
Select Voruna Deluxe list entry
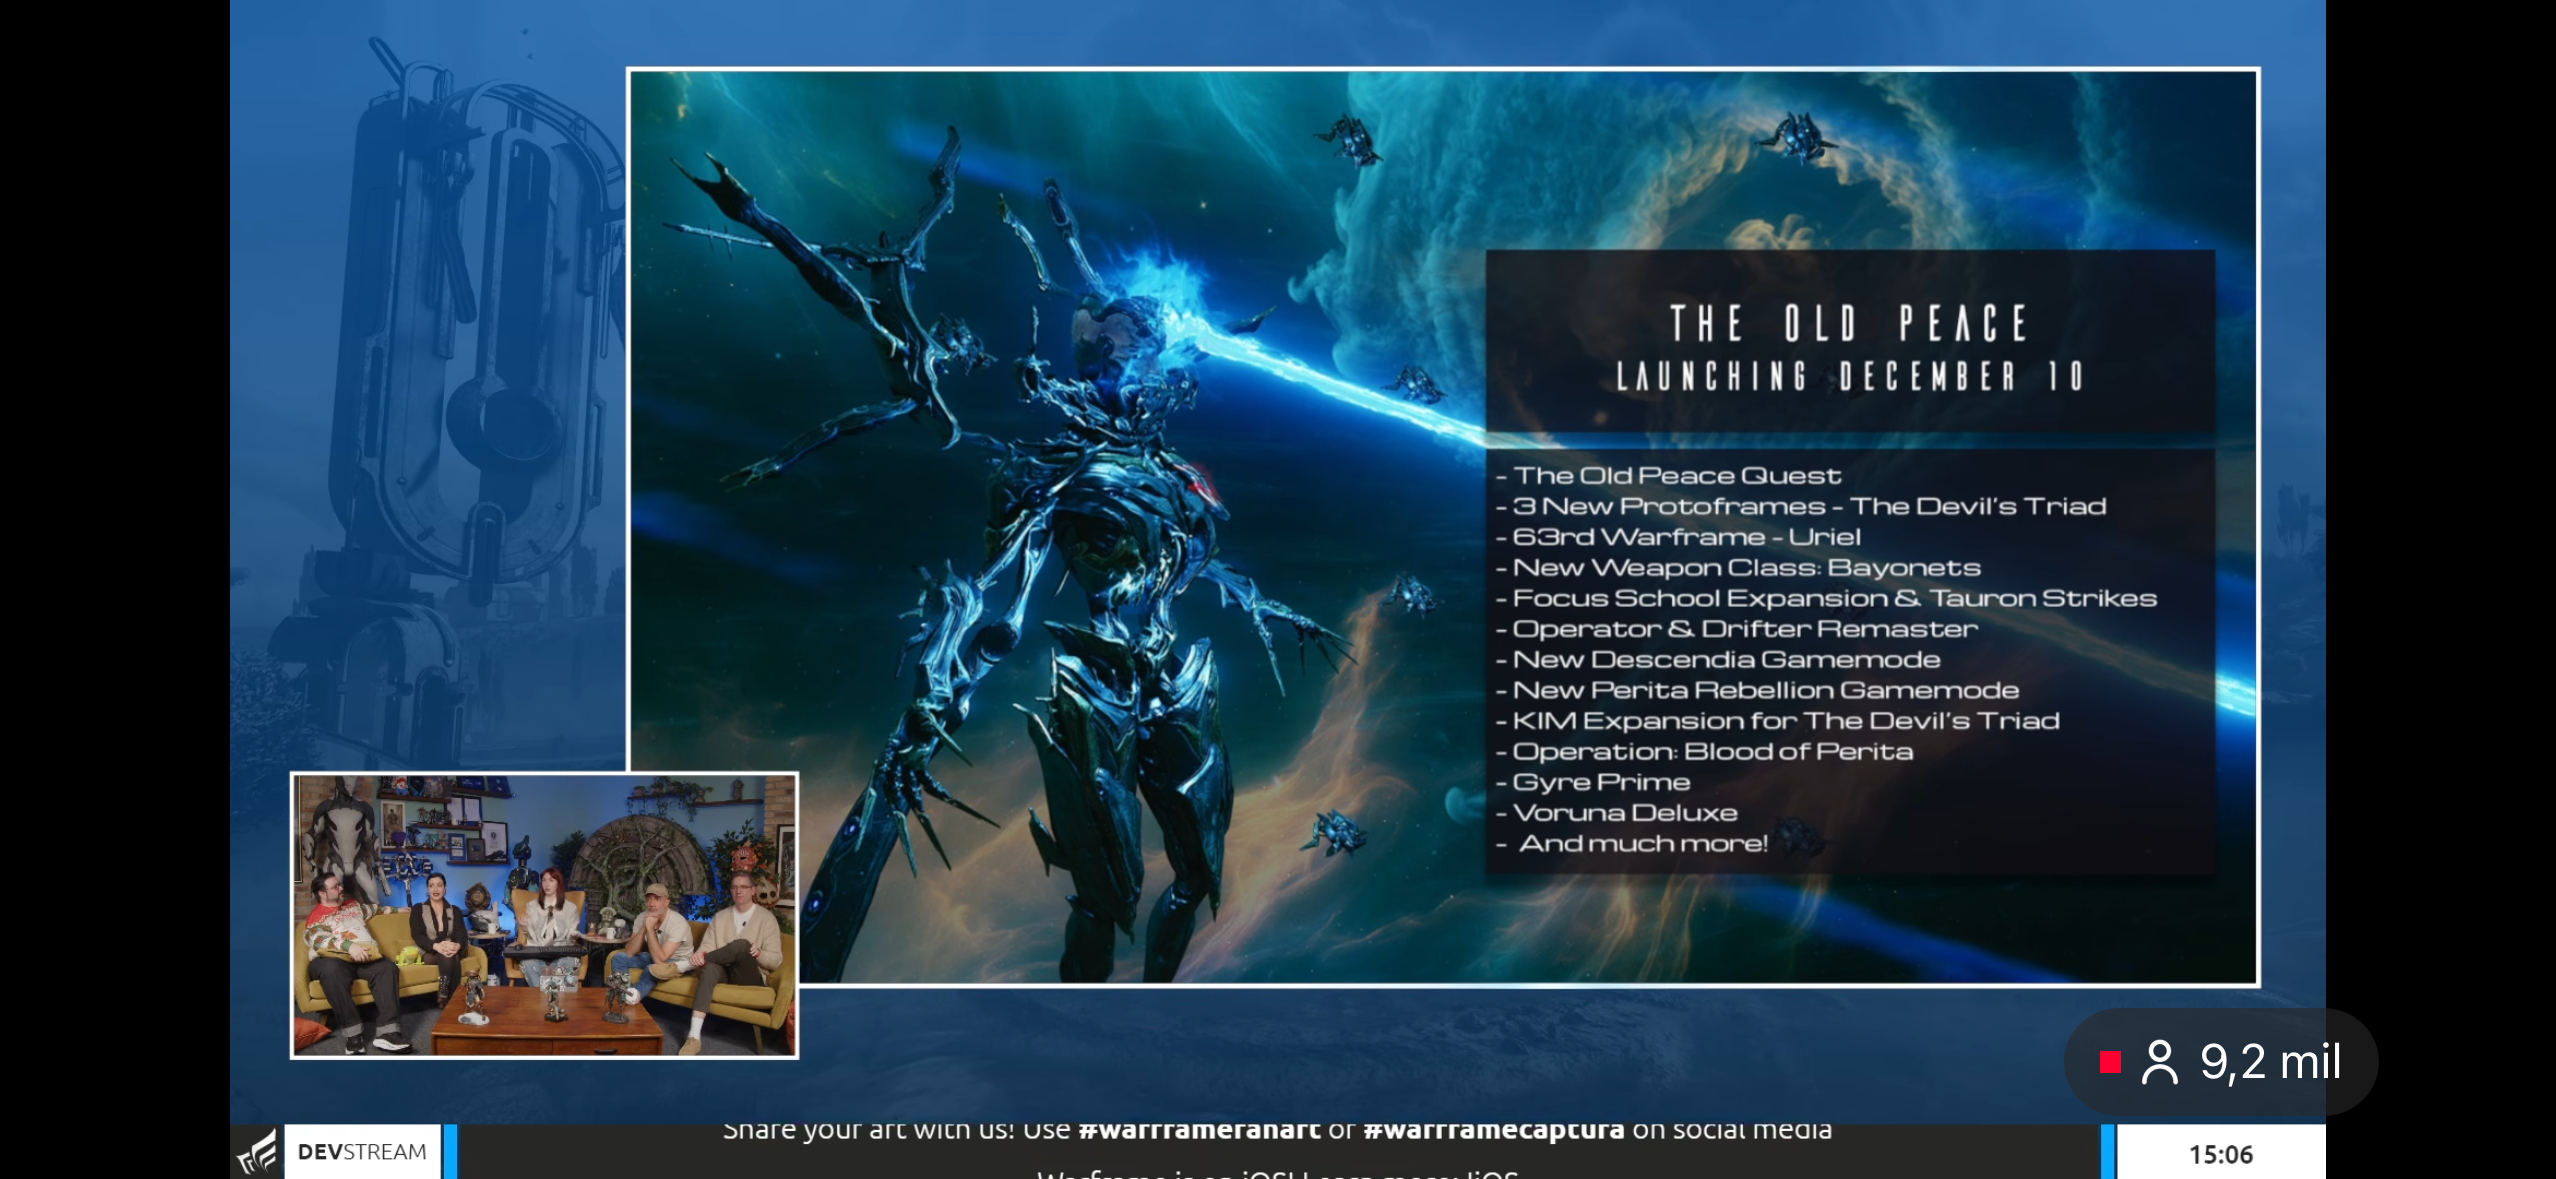[x=1625, y=813]
